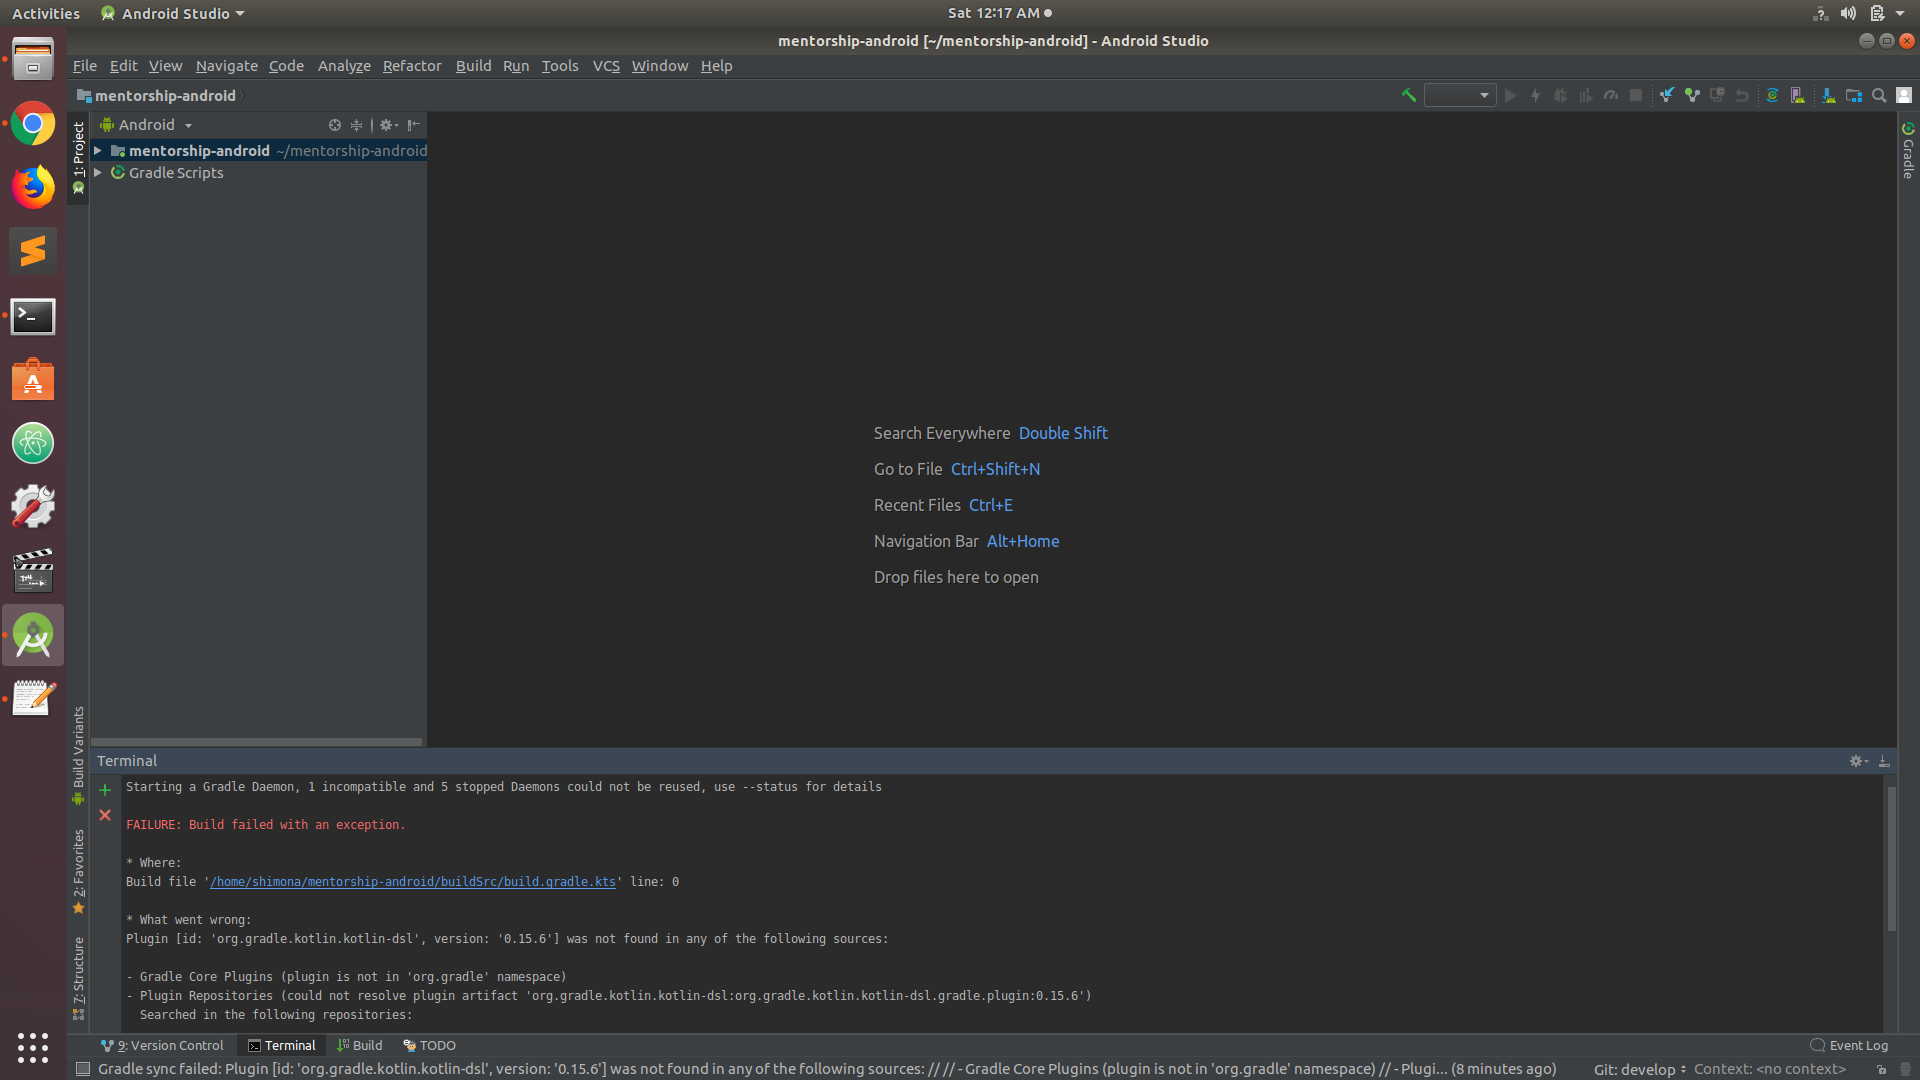Click the Debug app bug icon
This screenshot has width=1920, height=1080.
click(1560, 96)
